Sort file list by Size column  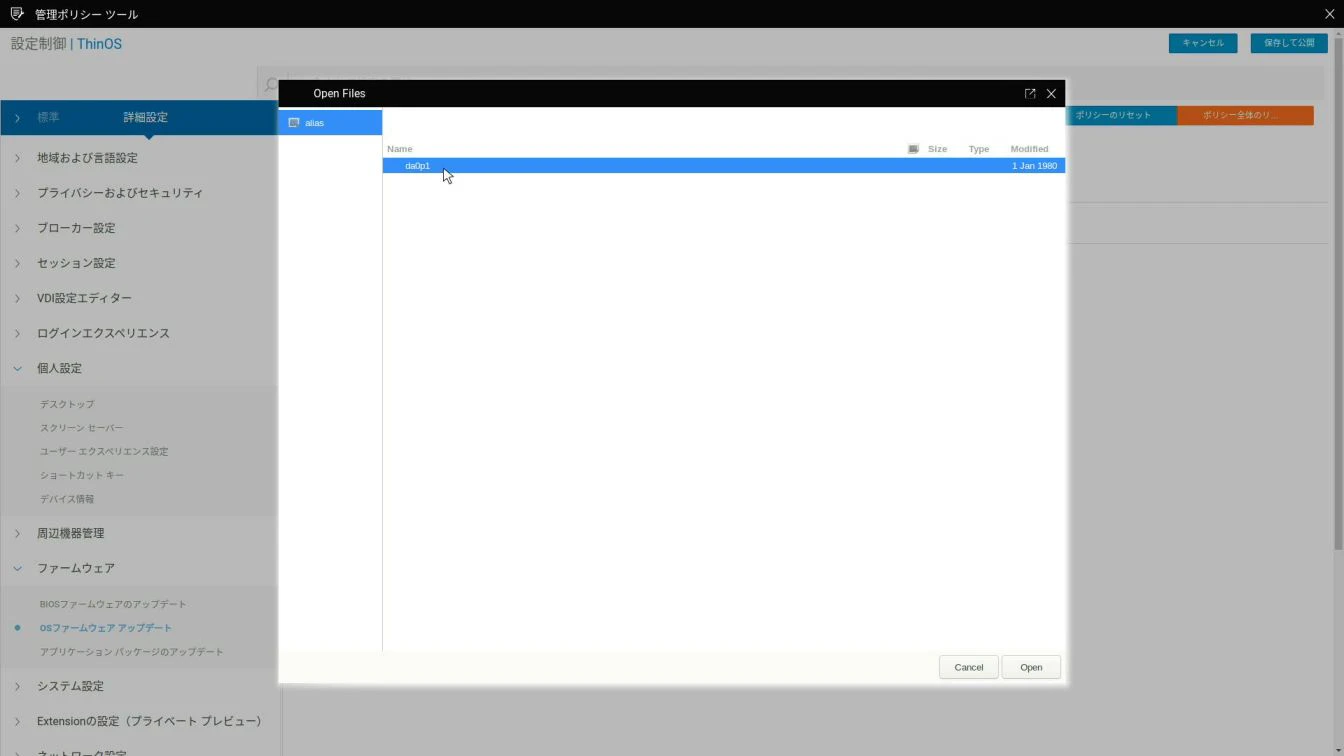point(937,149)
